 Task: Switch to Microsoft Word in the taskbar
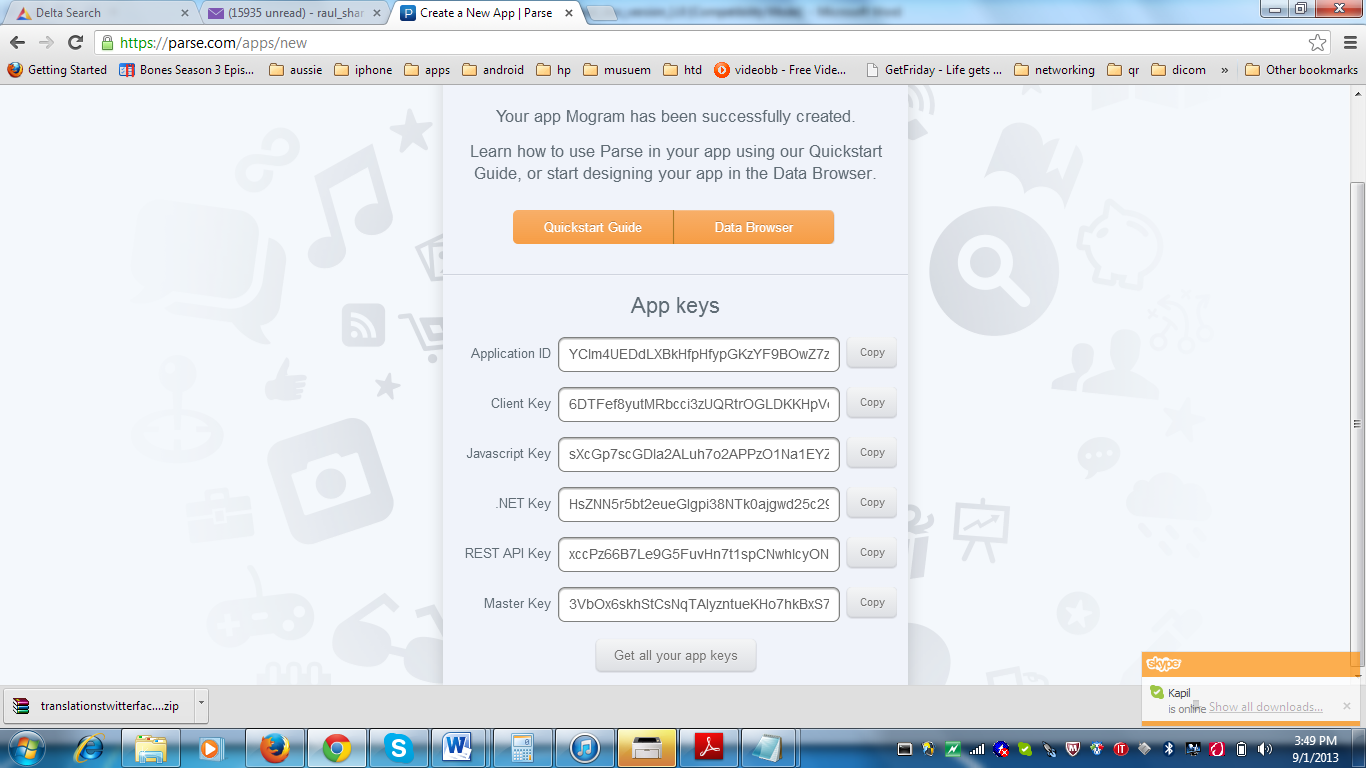459,747
